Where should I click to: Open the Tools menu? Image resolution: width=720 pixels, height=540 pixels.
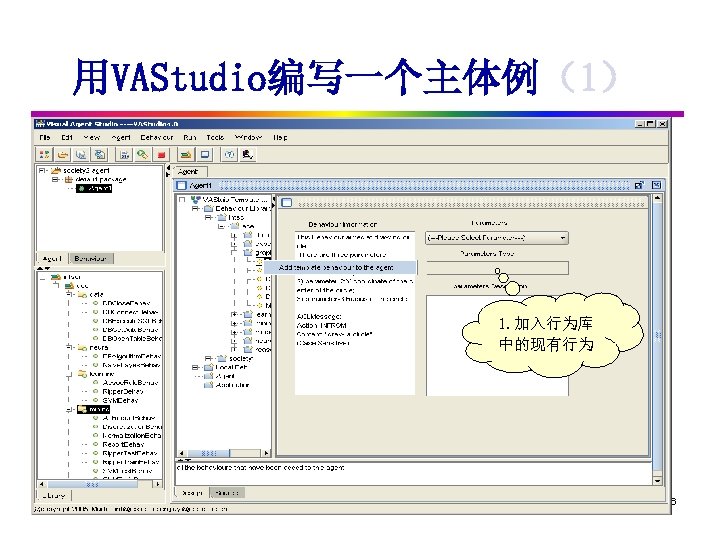coord(215,137)
